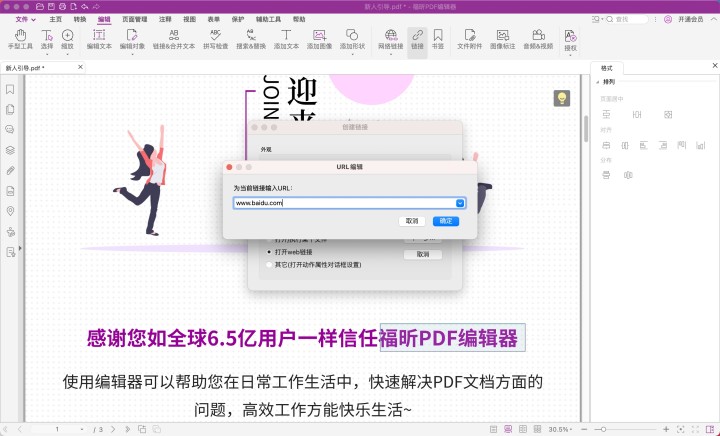The height and width of the screenshot is (436, 720).
Task: Click 取消 in the URL 编辑 dialog
Action: pos(411,221)
